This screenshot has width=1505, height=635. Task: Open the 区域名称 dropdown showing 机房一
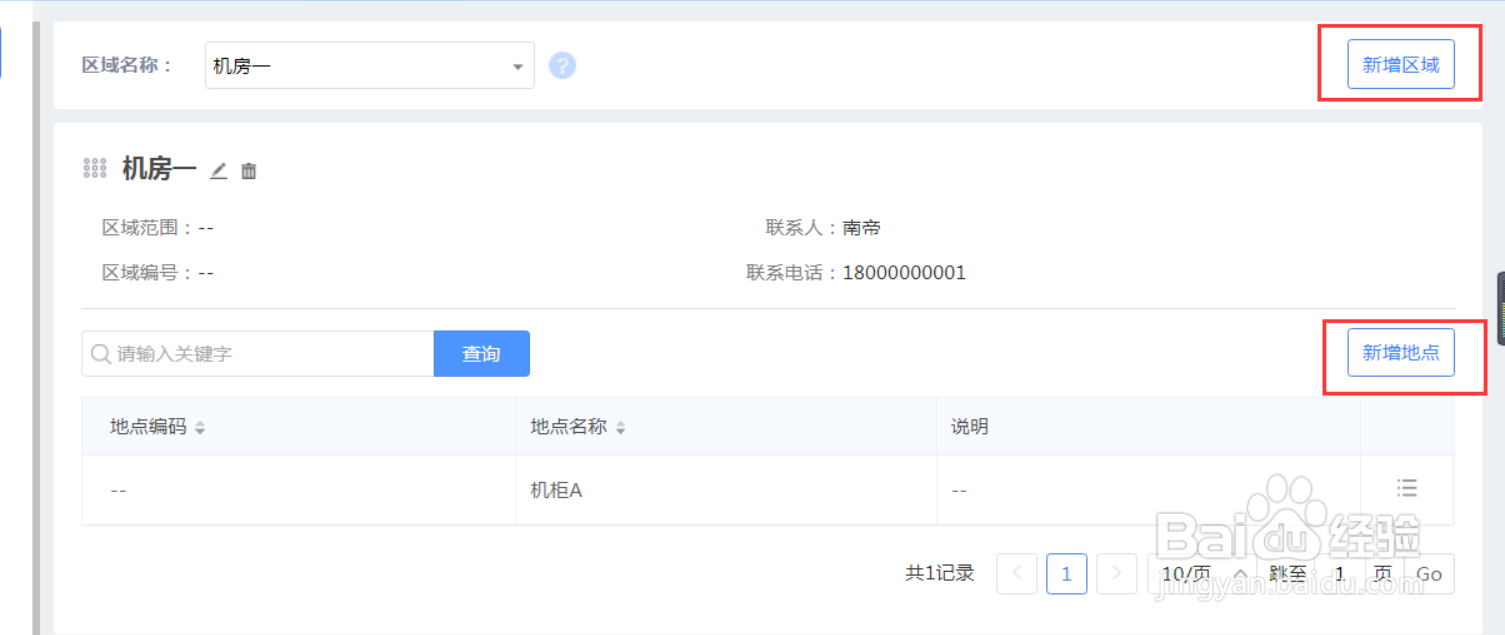(369, 66)
